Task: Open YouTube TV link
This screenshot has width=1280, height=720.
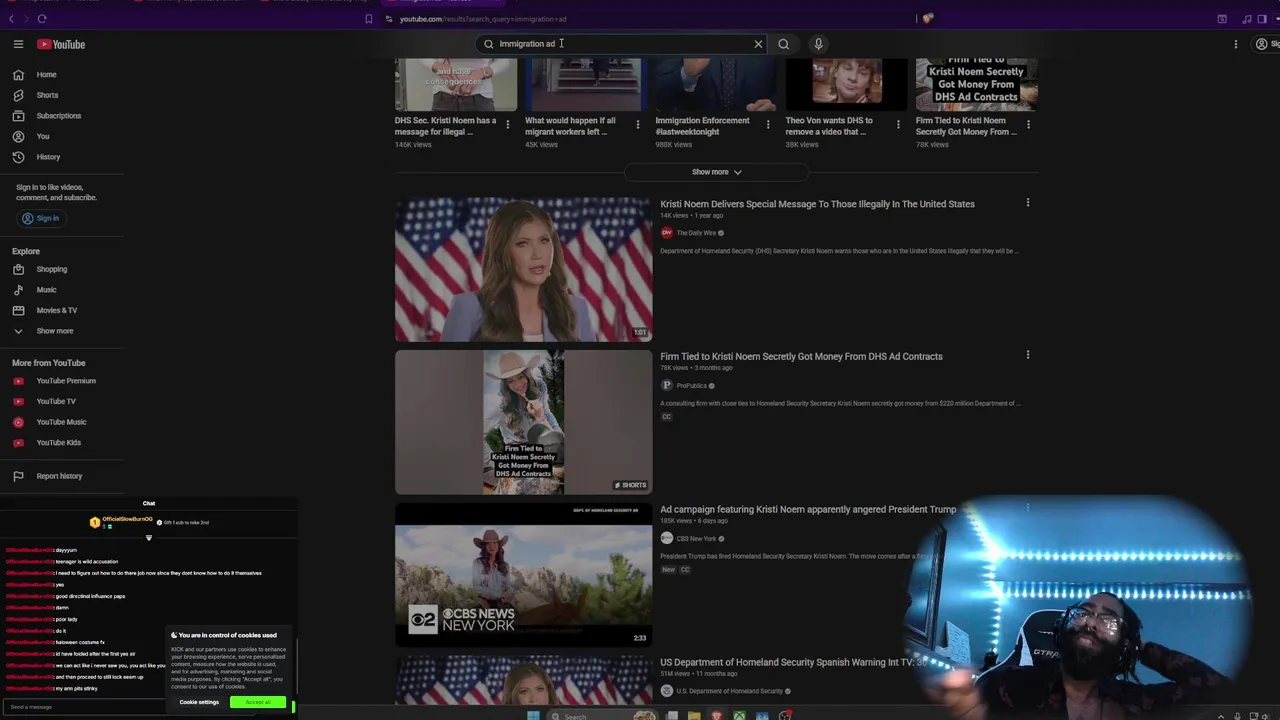Action: (x=56, y=401)
